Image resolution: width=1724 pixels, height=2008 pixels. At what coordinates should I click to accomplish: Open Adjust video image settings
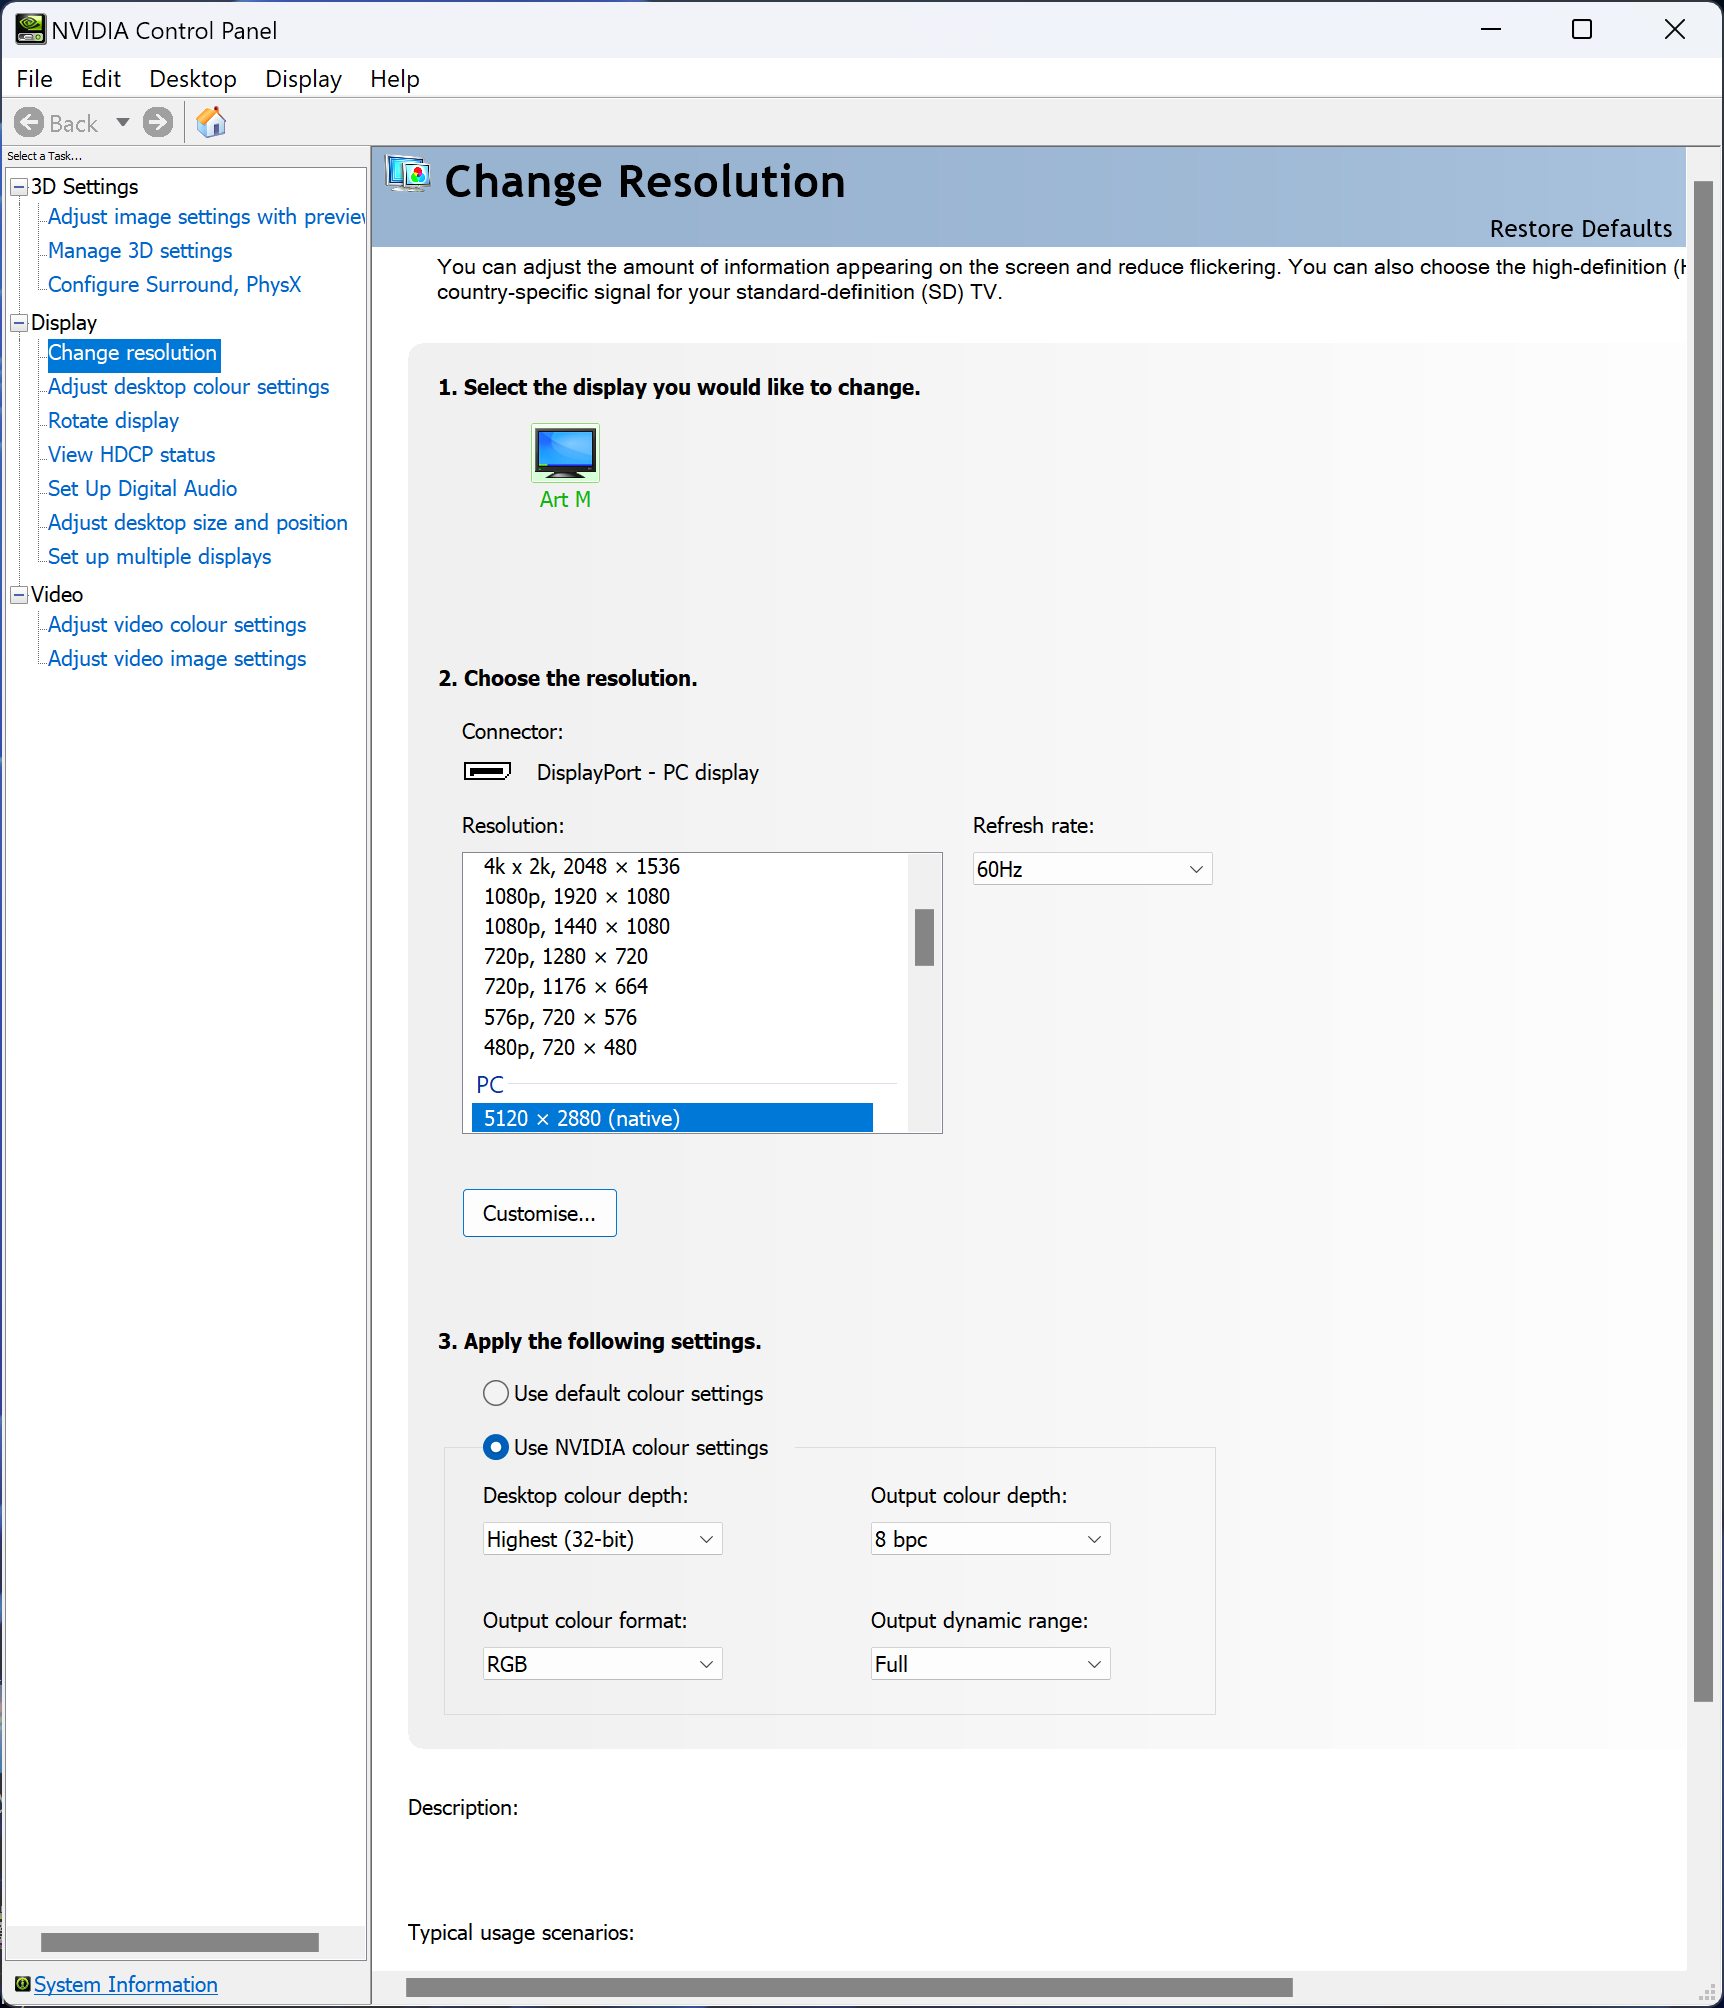pyautogui.click(x=177, y=659)
